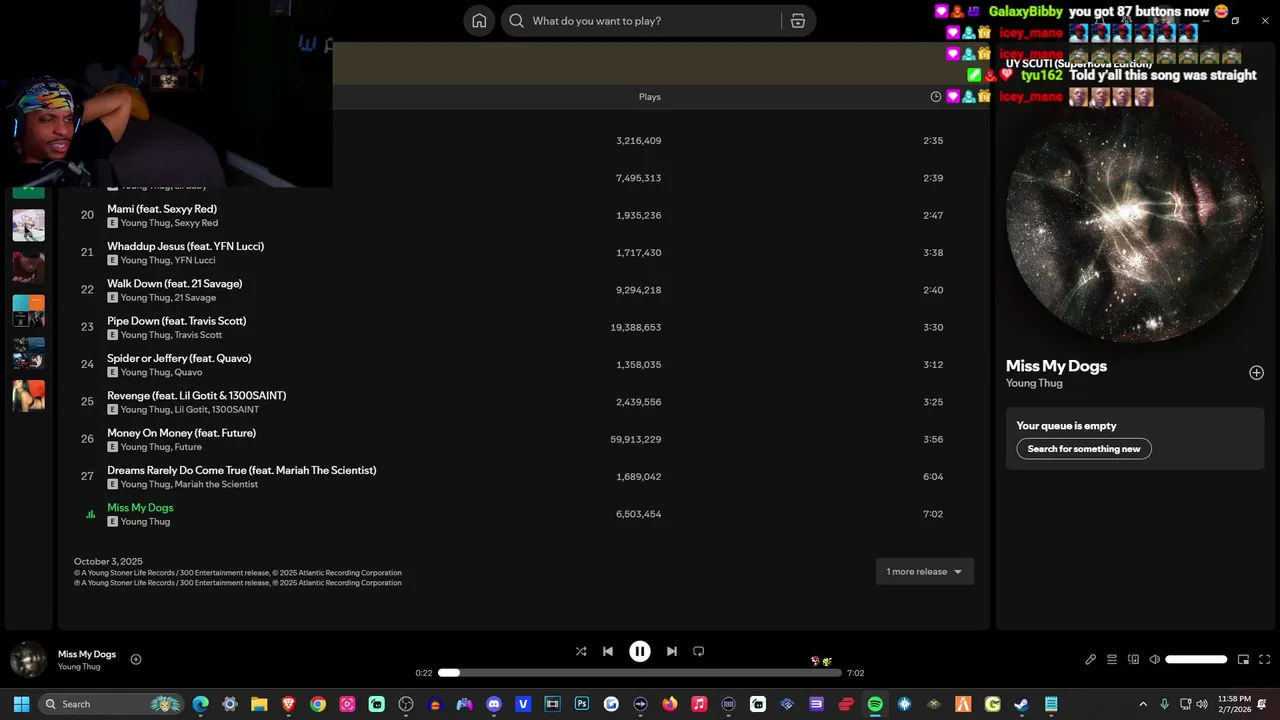Click duration 7:02 in Miss My Dogs row
Viewport: 1280px width, 720px height.
[x=933, y=514]
